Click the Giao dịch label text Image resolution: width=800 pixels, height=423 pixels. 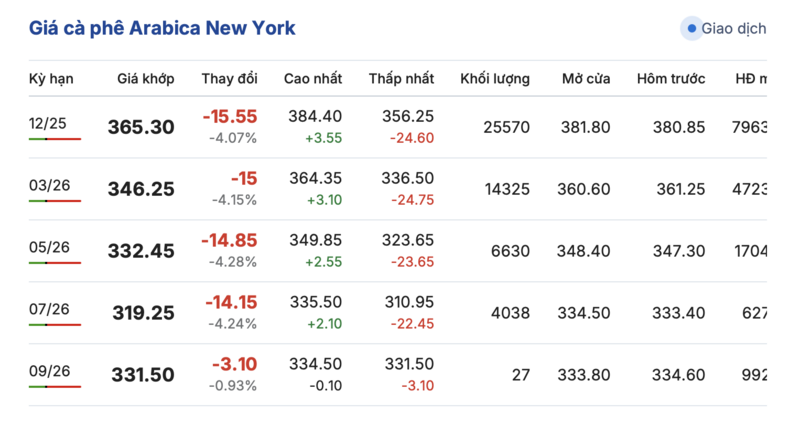[x=734, y=29]
